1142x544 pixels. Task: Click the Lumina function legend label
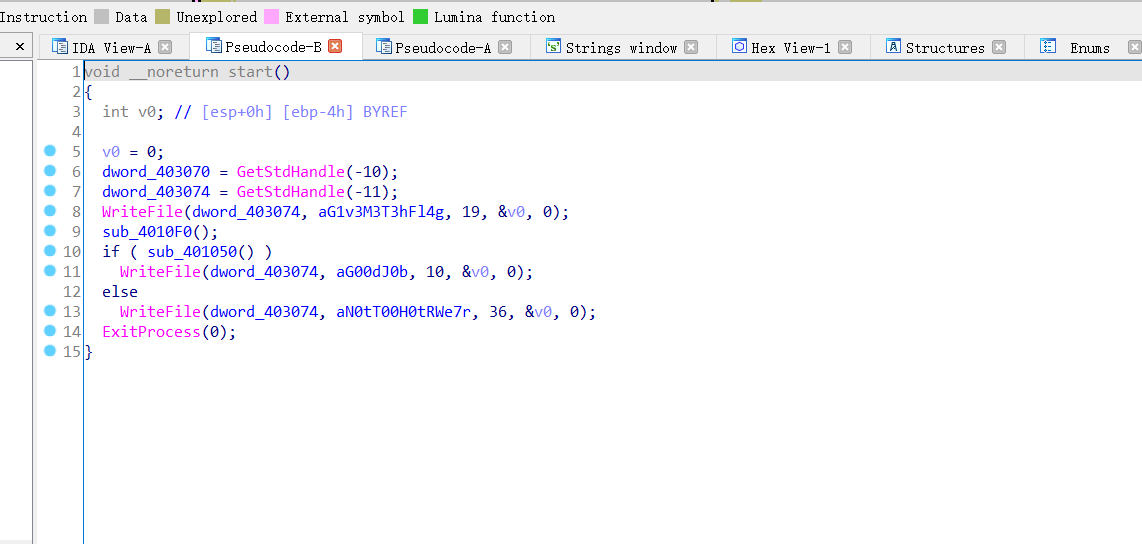coord(495,17)
